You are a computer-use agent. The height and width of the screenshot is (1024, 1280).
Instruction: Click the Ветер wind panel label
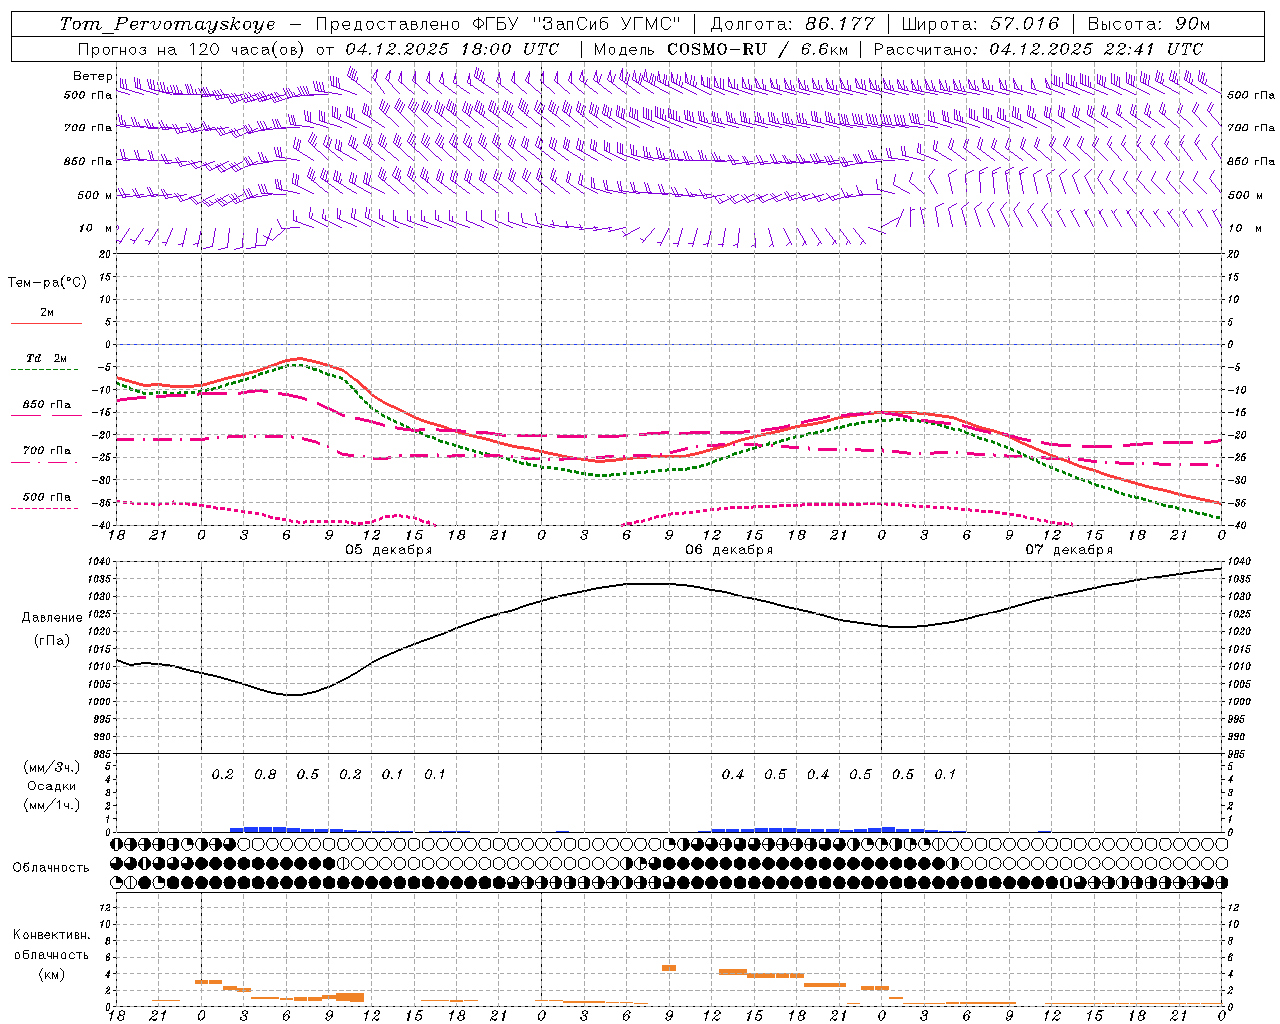pos(92,76)
